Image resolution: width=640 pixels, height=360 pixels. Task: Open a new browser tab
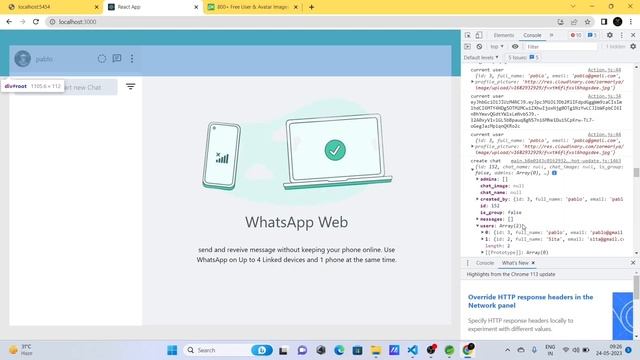click(311, 7)
